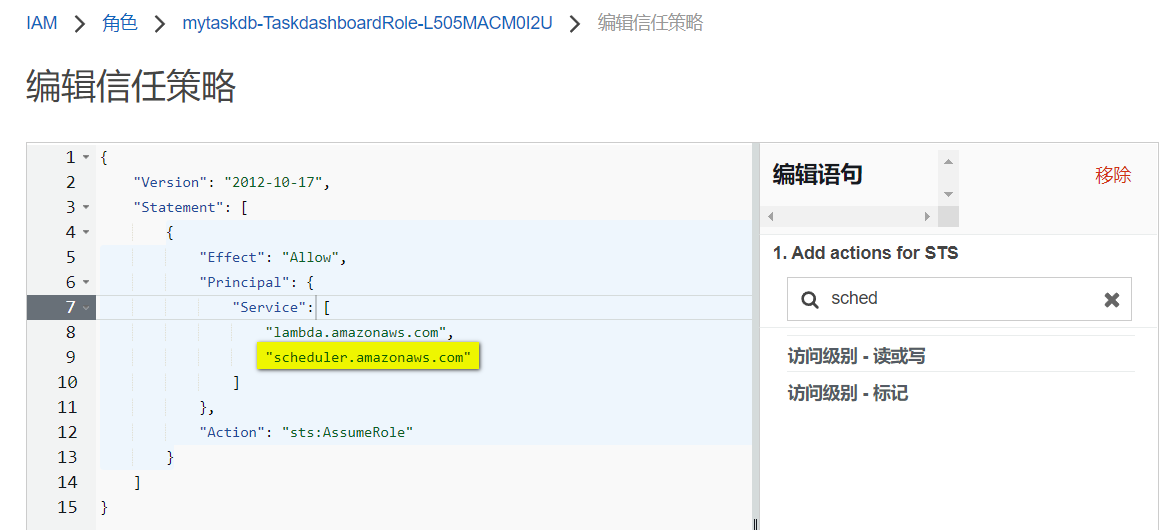Expand 访问级别 - 标记 section

pyautogui.click(x=848, y=393)
